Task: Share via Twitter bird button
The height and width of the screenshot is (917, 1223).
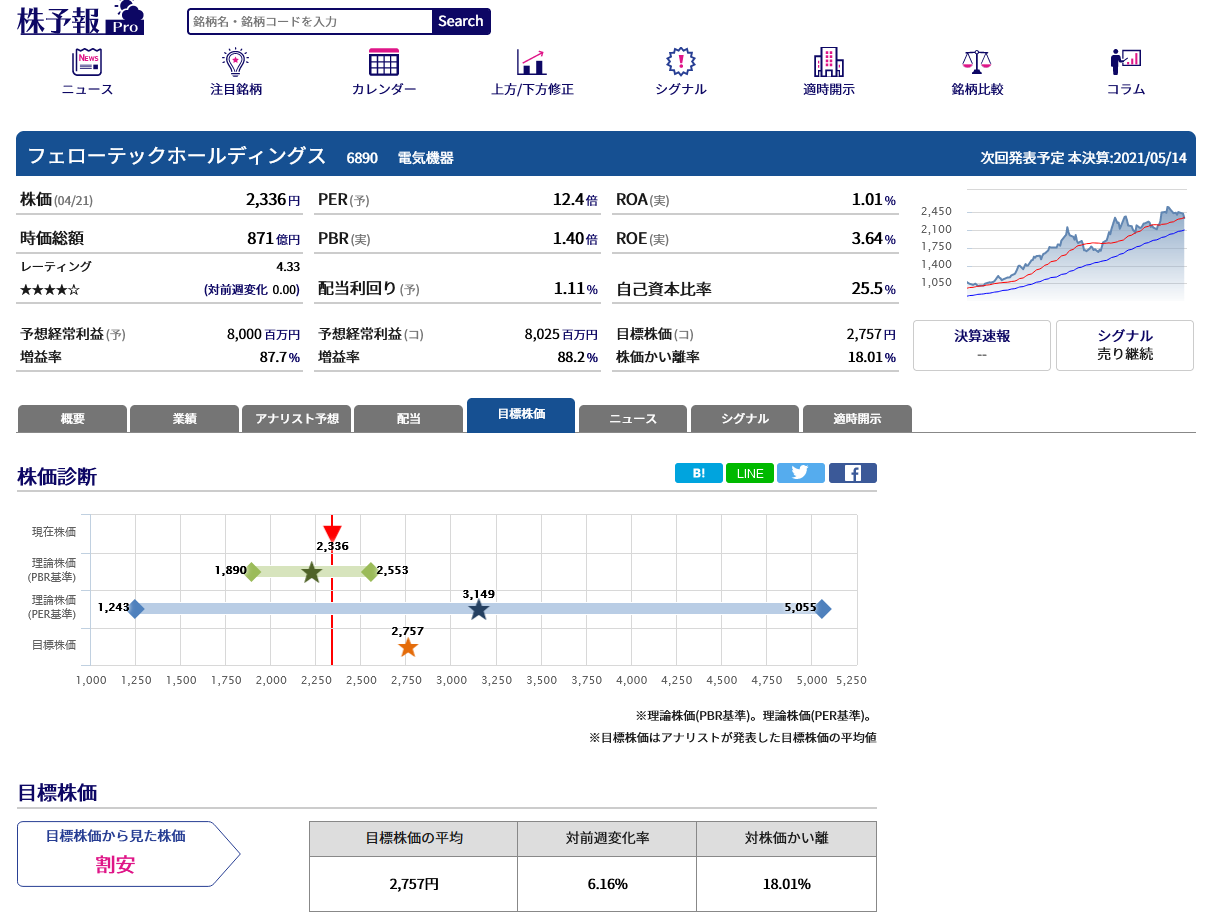Action: pos(800,473)
